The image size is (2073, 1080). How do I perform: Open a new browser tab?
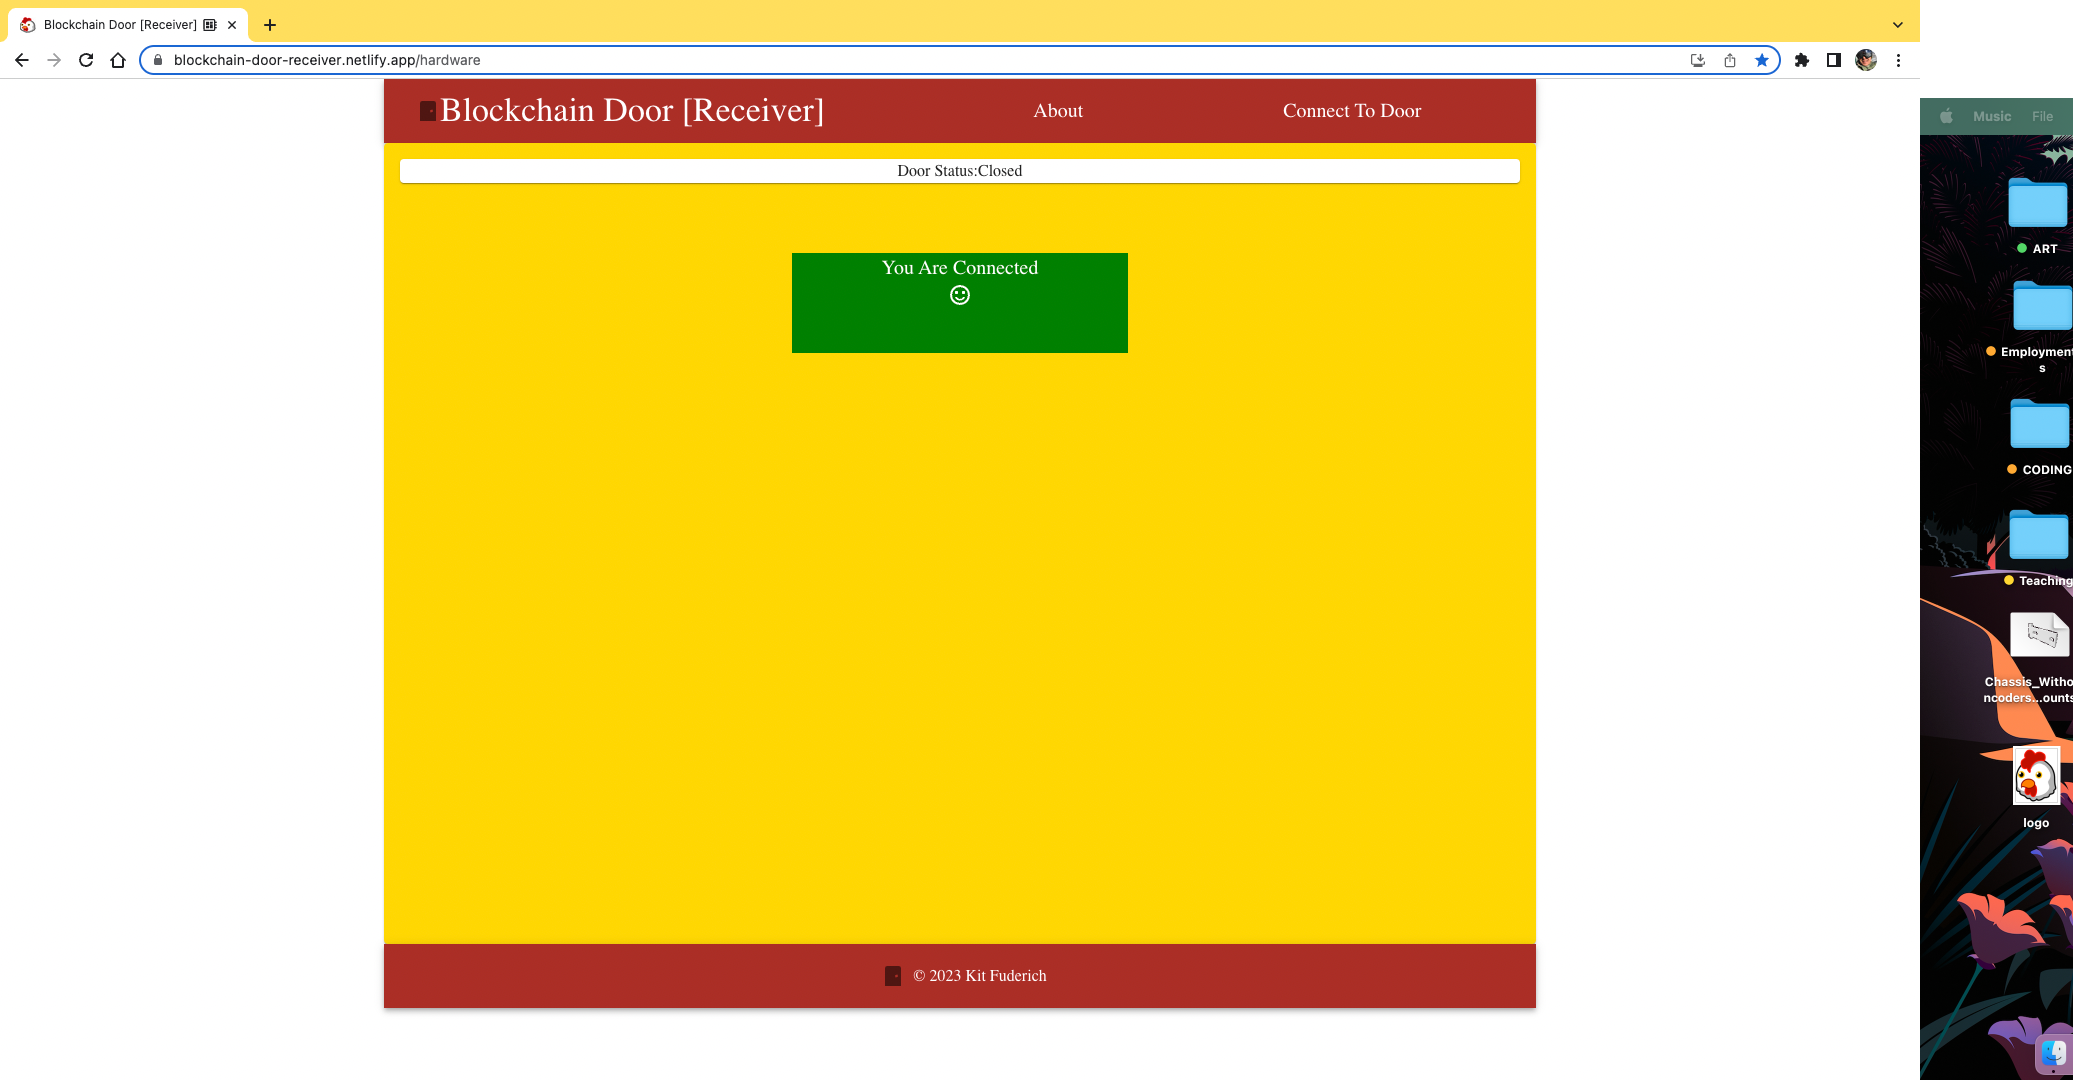[270, 25]
